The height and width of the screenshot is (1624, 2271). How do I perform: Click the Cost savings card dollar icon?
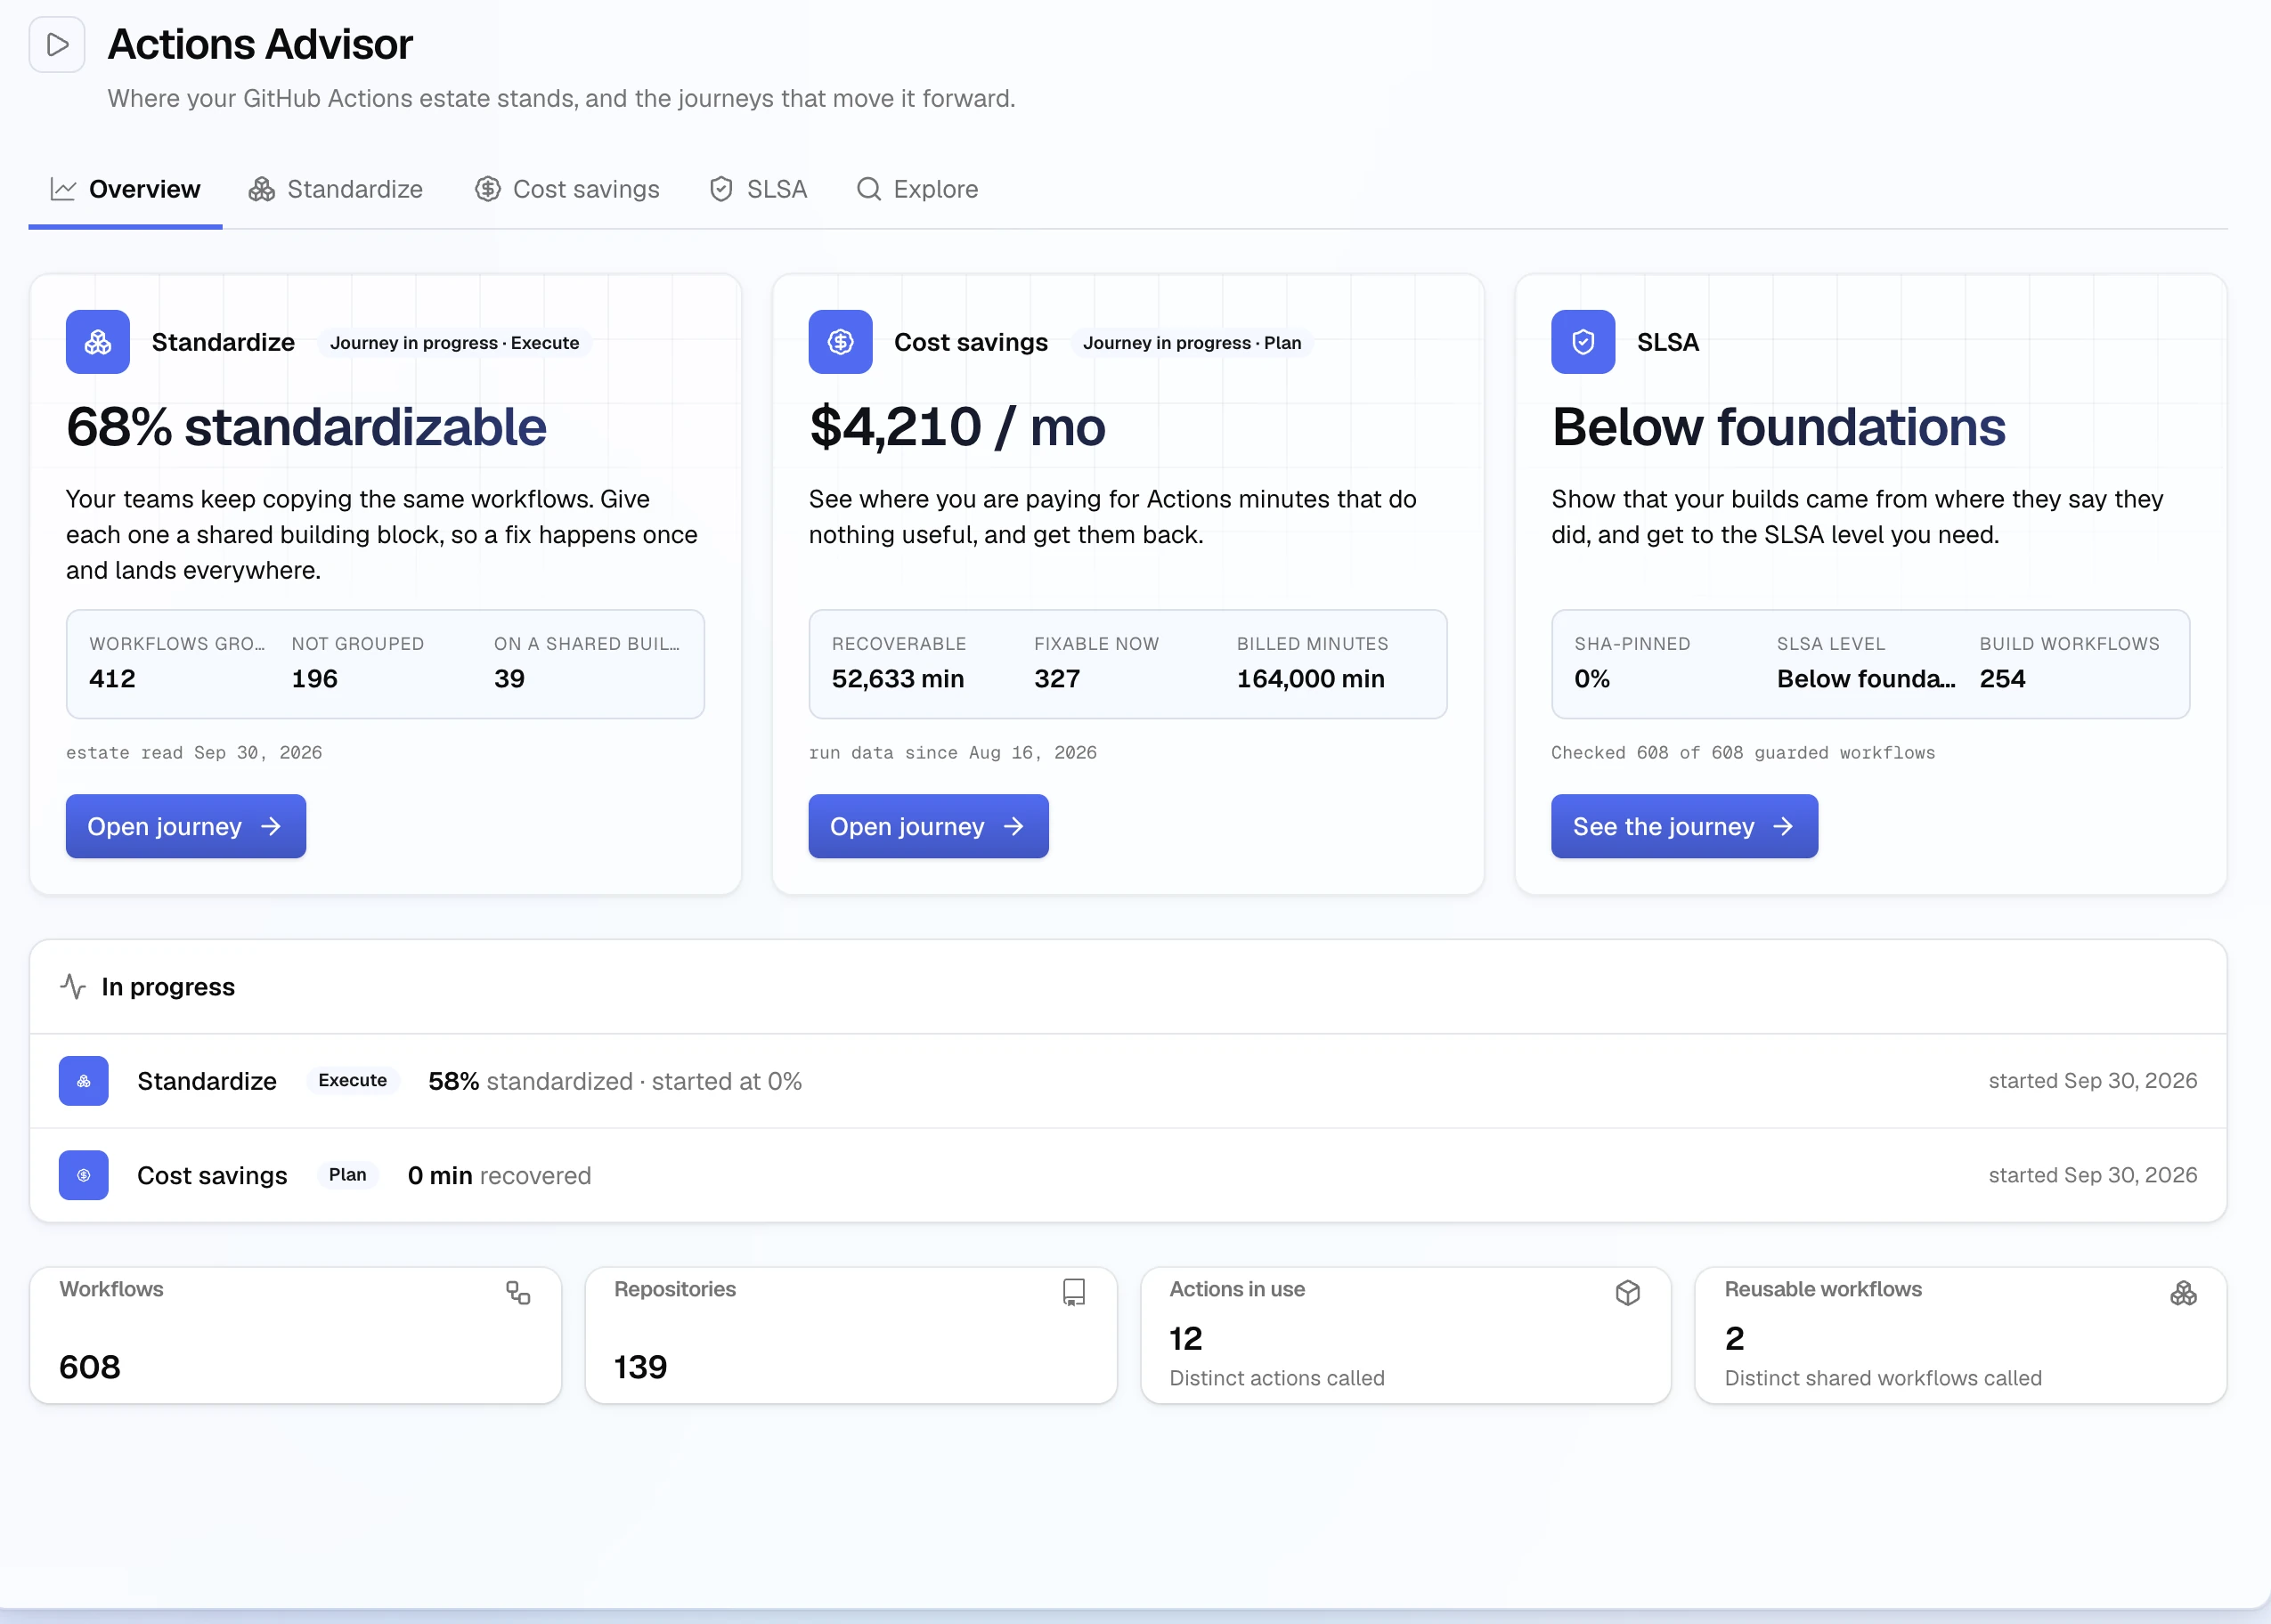pyautogui.click(x=840, y=342)
